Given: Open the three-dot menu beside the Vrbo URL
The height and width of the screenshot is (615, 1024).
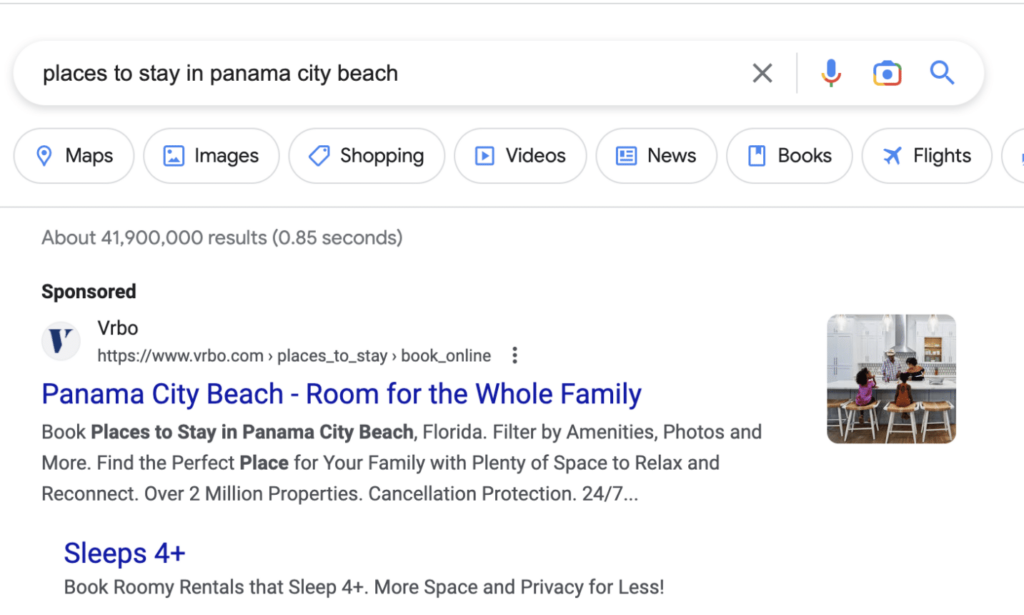Looking at the screenshot, I should pos(515,355).
